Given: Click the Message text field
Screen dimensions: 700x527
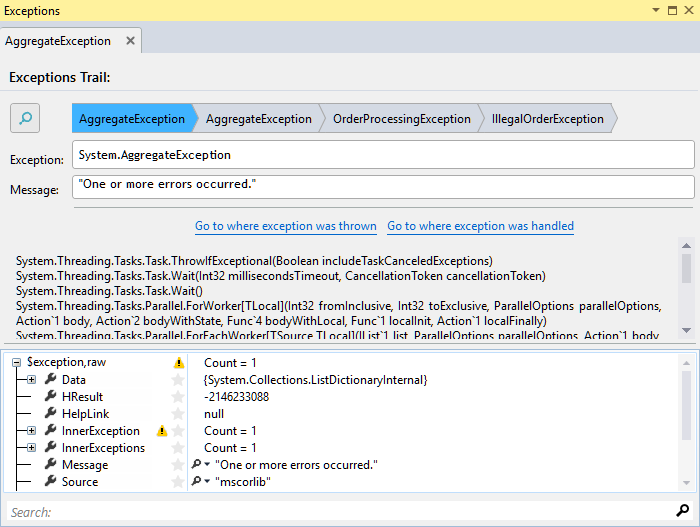Looking at the screenshot, I should [383, 187].
